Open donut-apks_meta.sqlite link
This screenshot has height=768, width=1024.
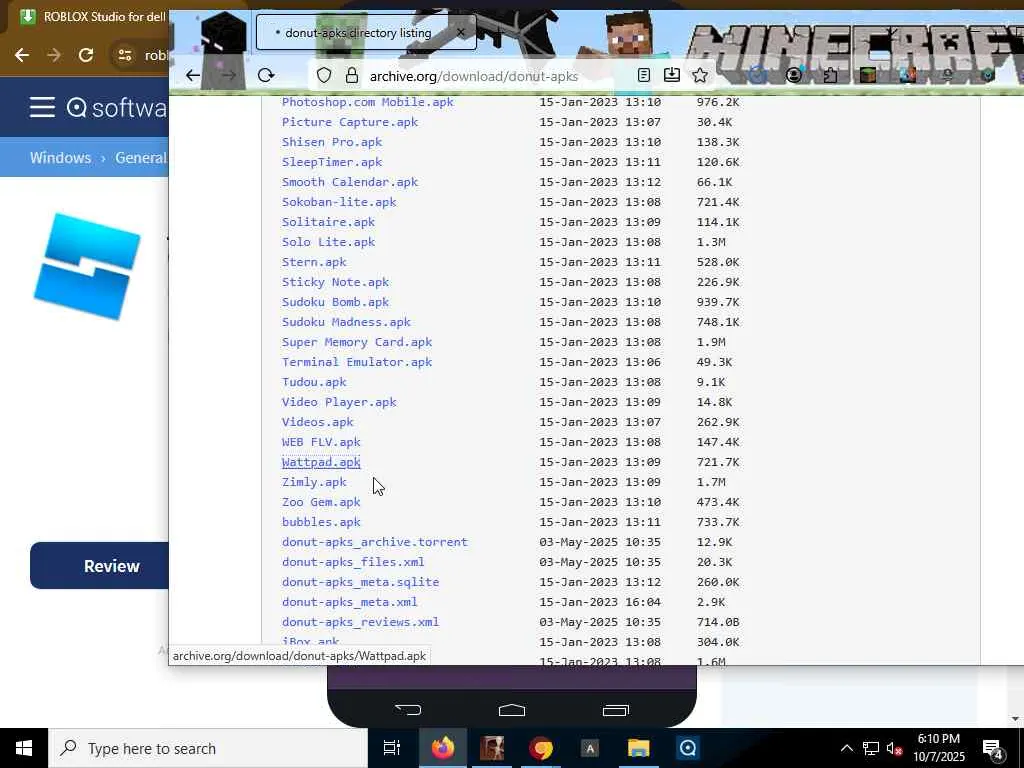[360, 582]
